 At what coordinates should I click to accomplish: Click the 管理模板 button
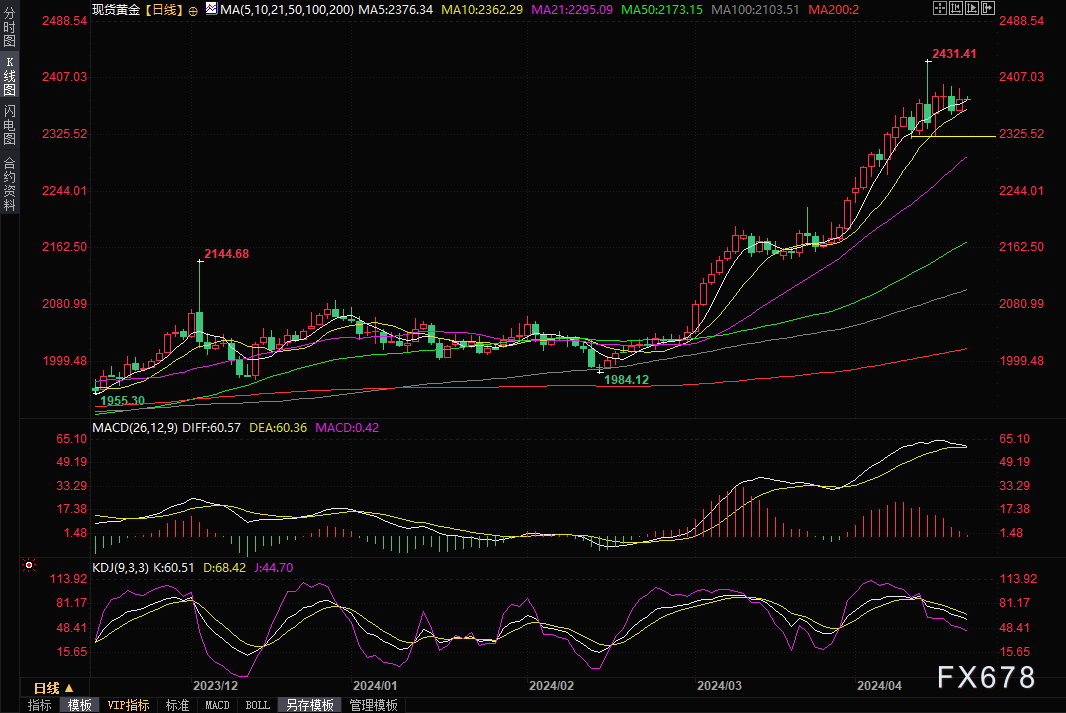point(373,705)
